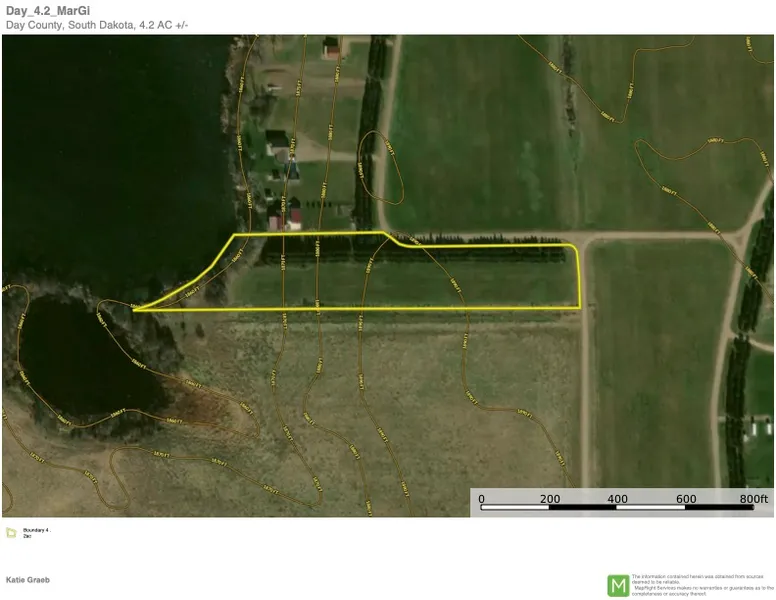Click the 200 mark on the scale bar
Viewport: 776px width, 600px height.
click(x=549, y=498)
